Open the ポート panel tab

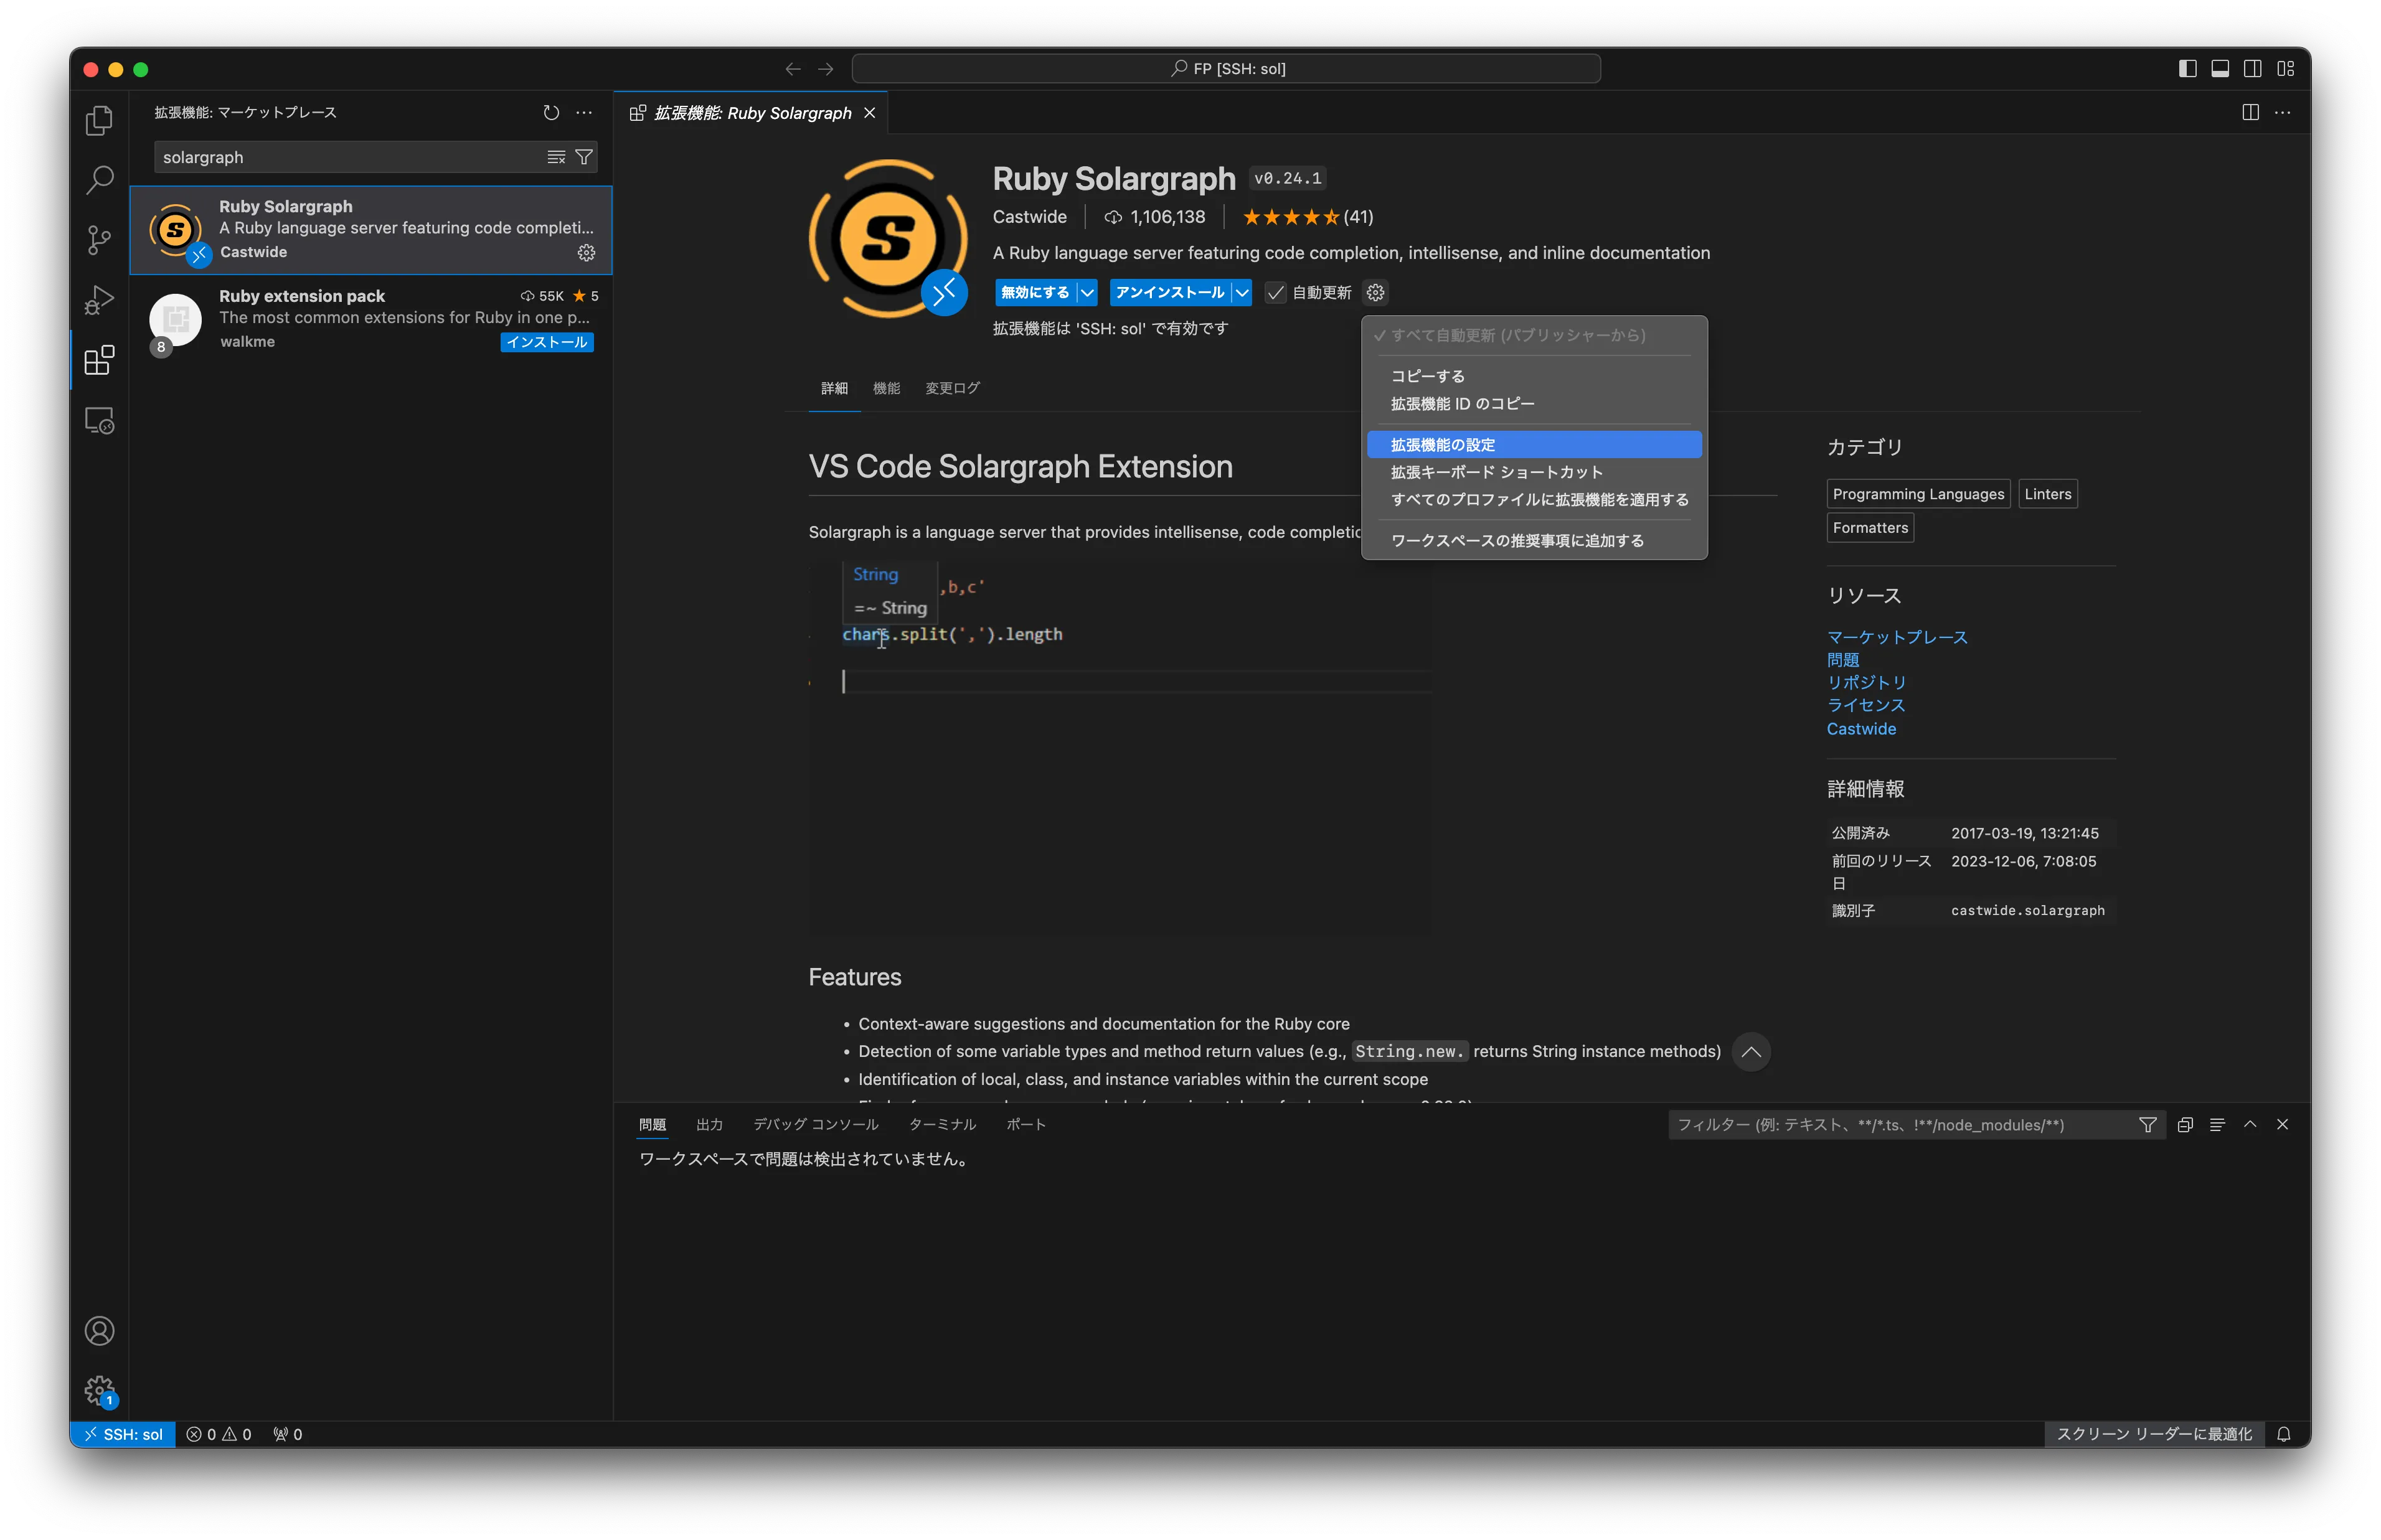1025,1125
